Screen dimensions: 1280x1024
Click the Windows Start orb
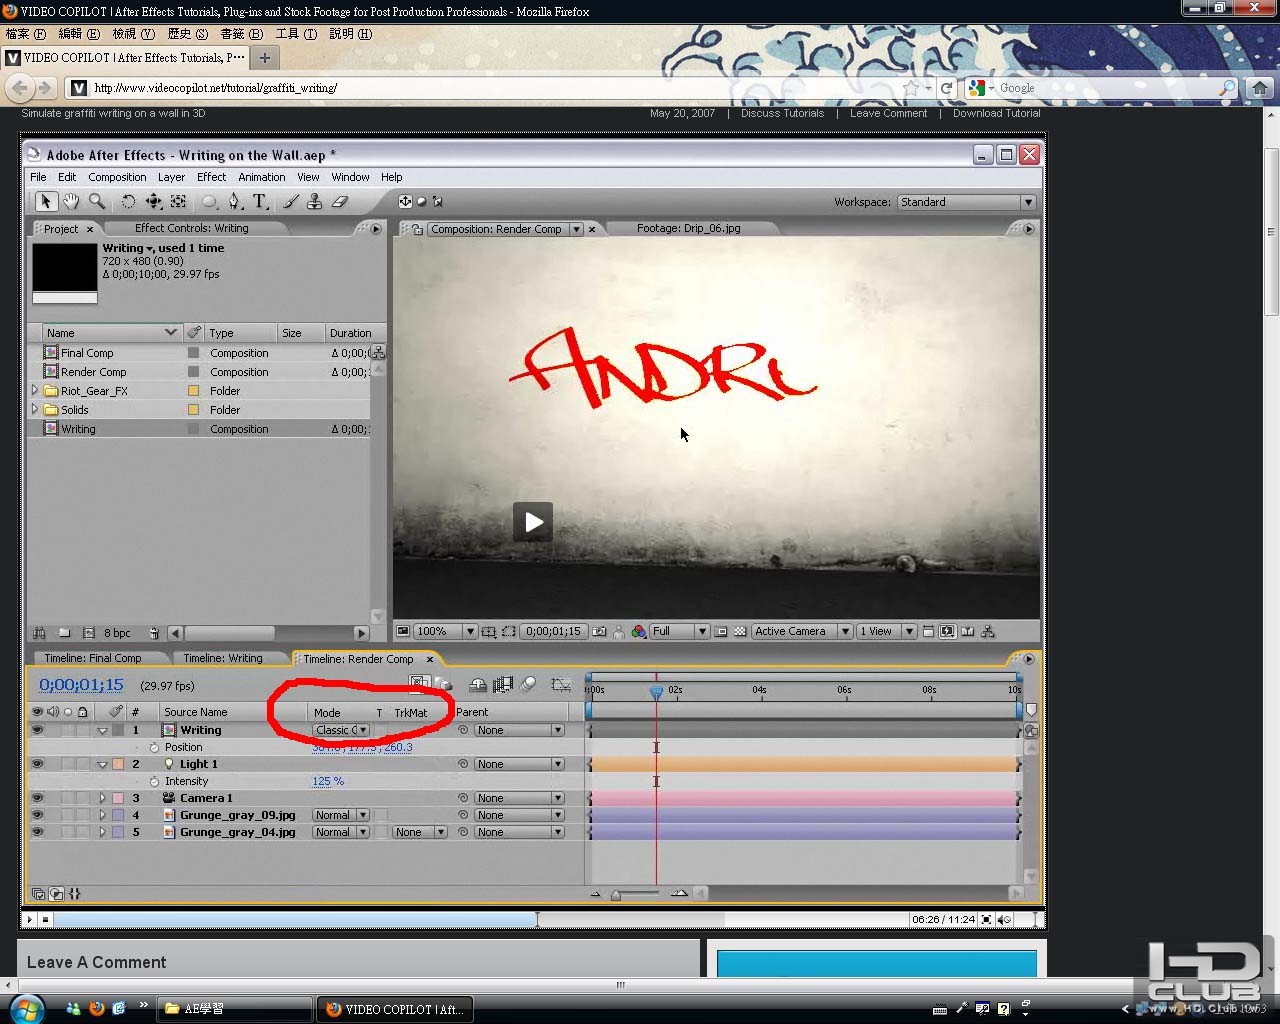27,1008
